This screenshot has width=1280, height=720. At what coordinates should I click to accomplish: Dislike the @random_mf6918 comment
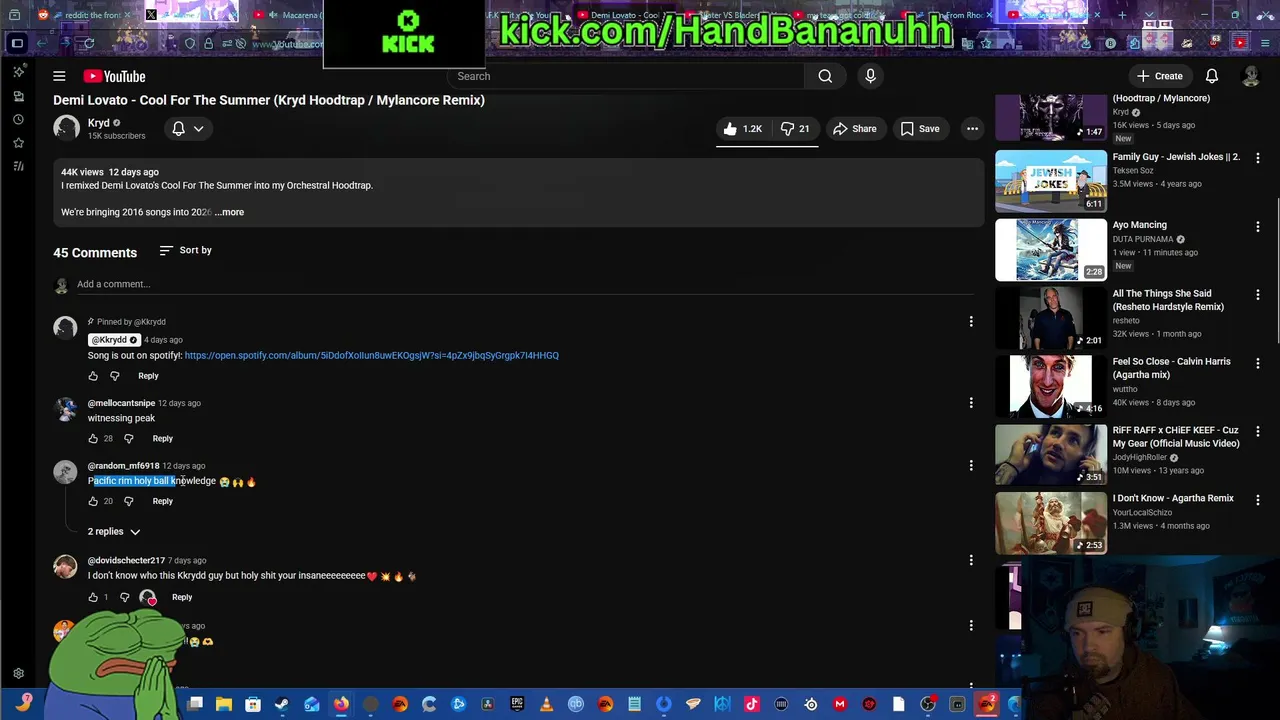[x=128, y=501]
